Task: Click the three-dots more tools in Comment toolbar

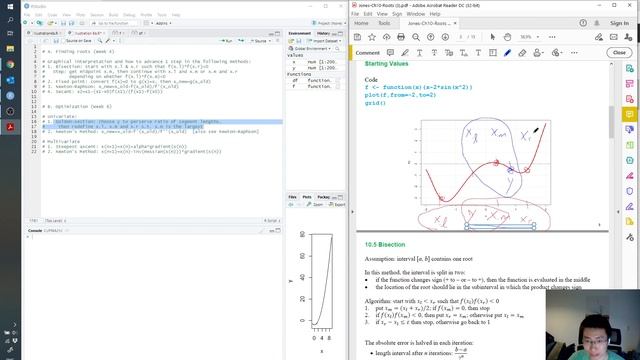Action: pyautogui.click(x=574, y=53)
